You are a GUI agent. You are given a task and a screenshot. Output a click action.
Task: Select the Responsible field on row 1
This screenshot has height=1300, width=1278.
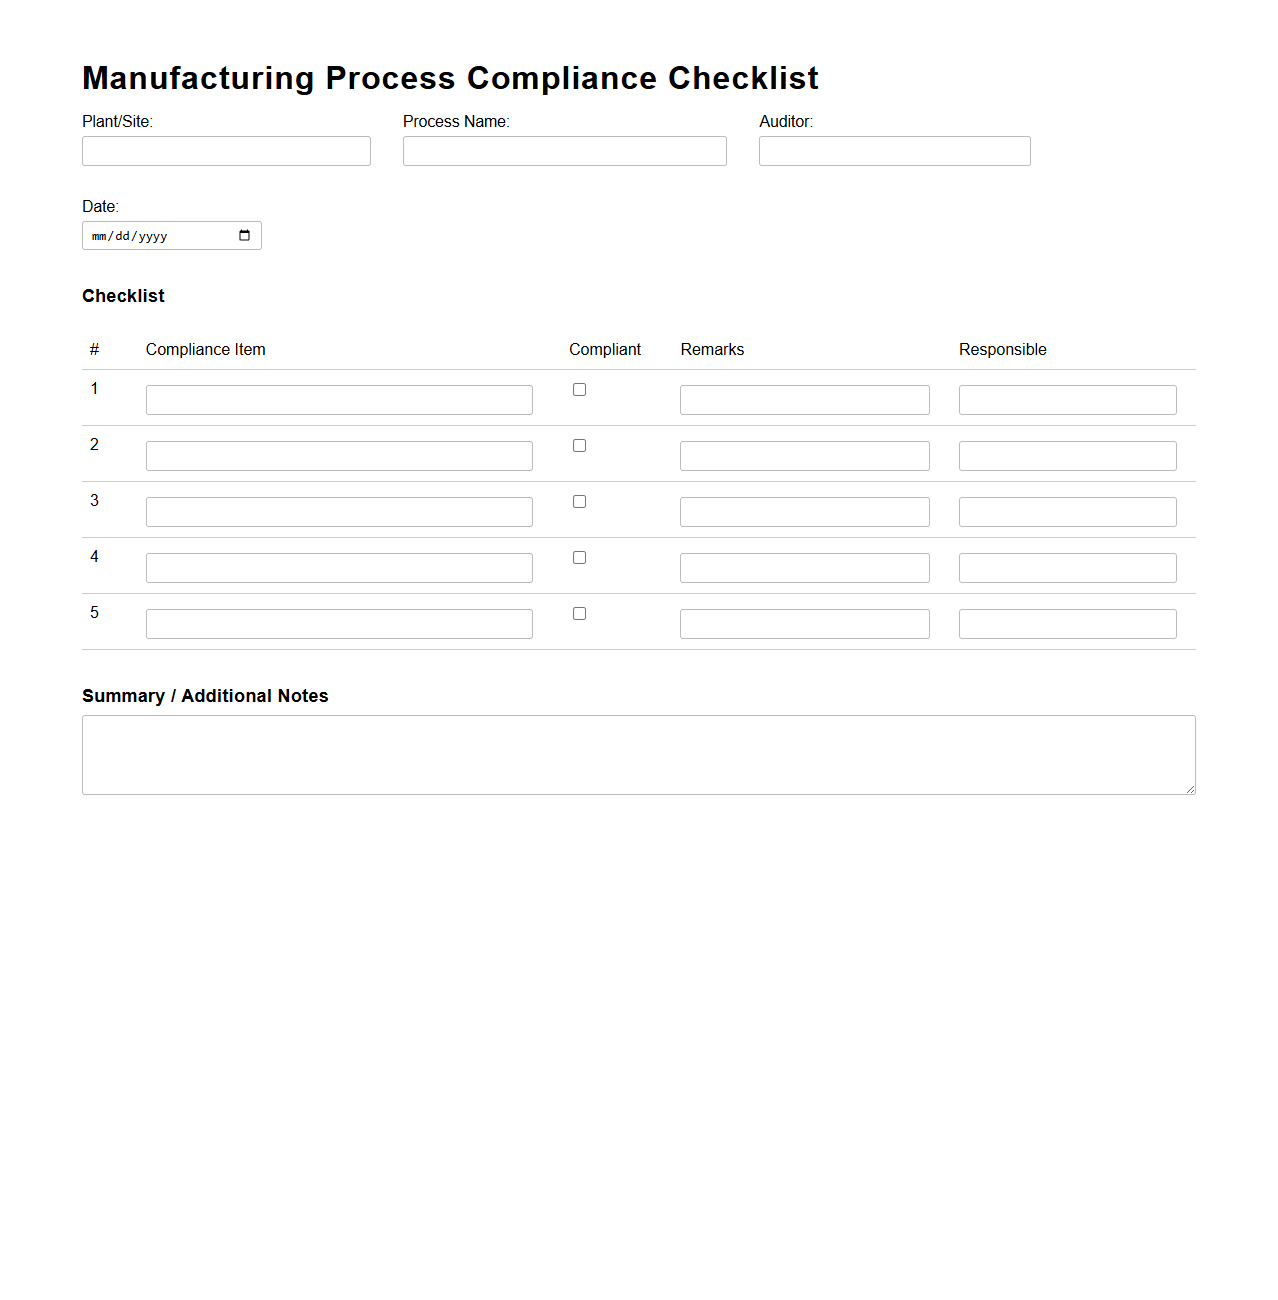pyautogui.click(x=1067, y=399)
